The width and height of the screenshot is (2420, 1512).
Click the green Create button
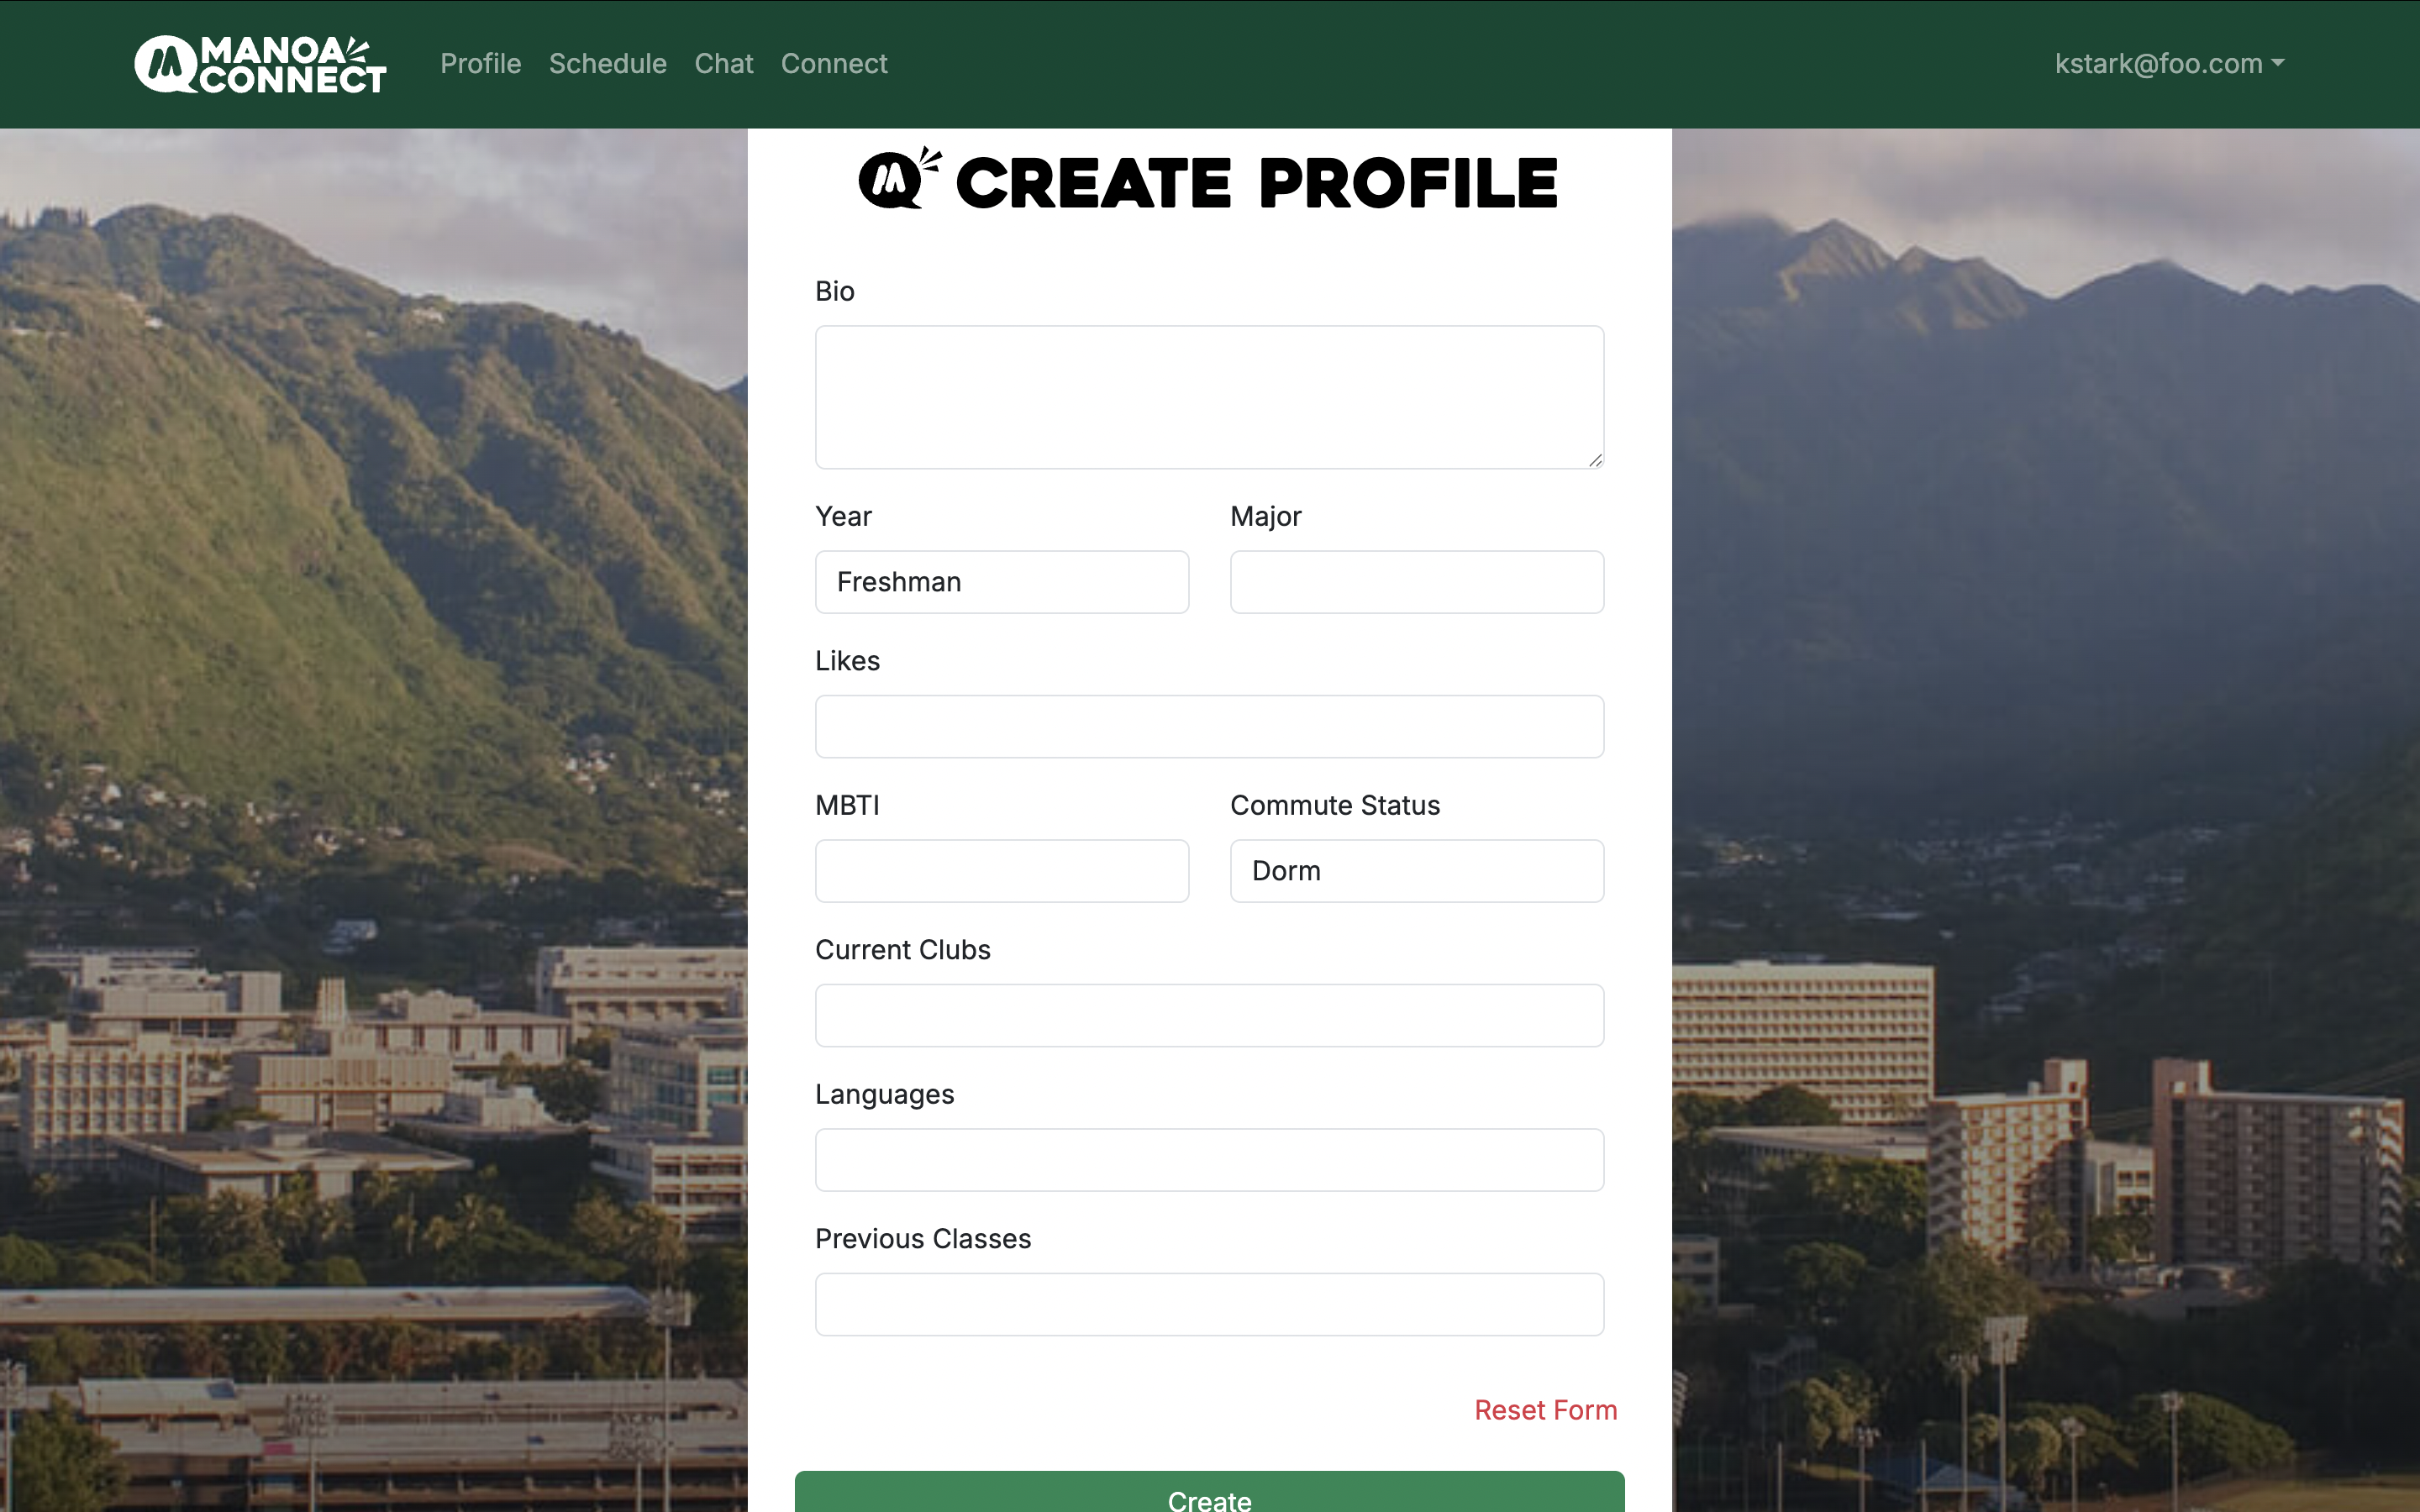(1210, 1492)
